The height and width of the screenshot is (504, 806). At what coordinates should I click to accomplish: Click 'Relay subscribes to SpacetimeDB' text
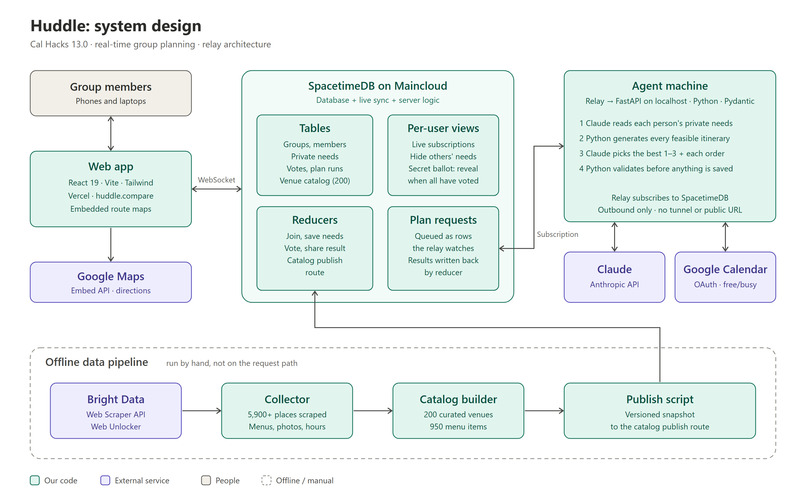[x=670, y=198]
